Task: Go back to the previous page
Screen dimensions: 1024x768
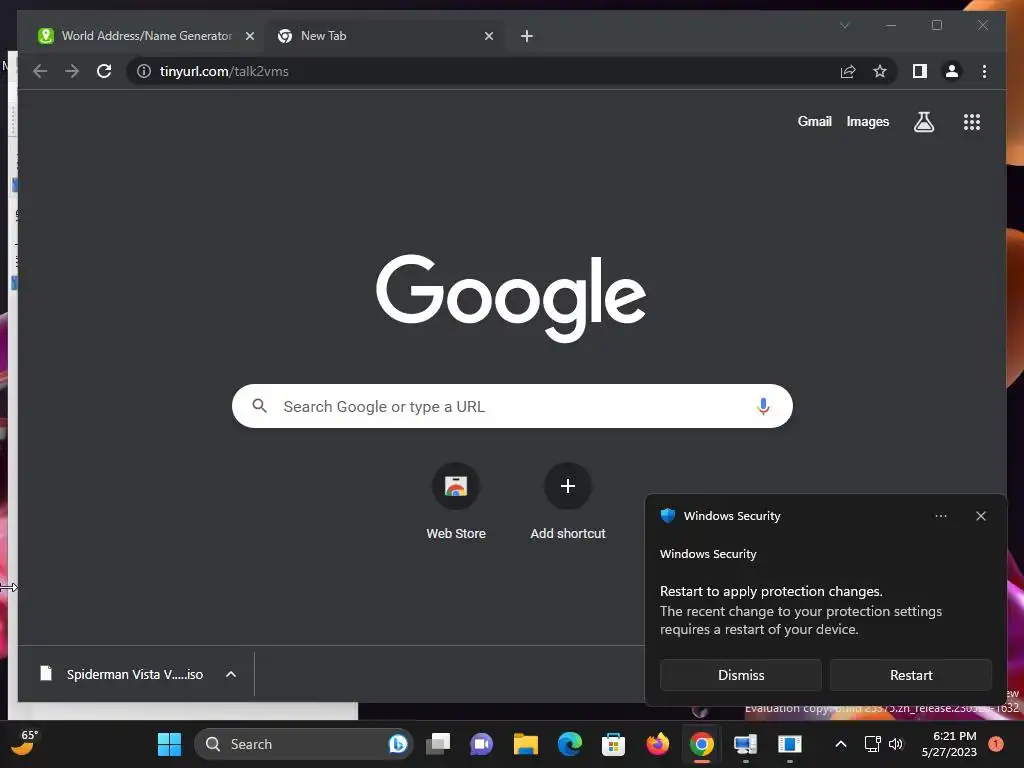Action: (40, 71)
